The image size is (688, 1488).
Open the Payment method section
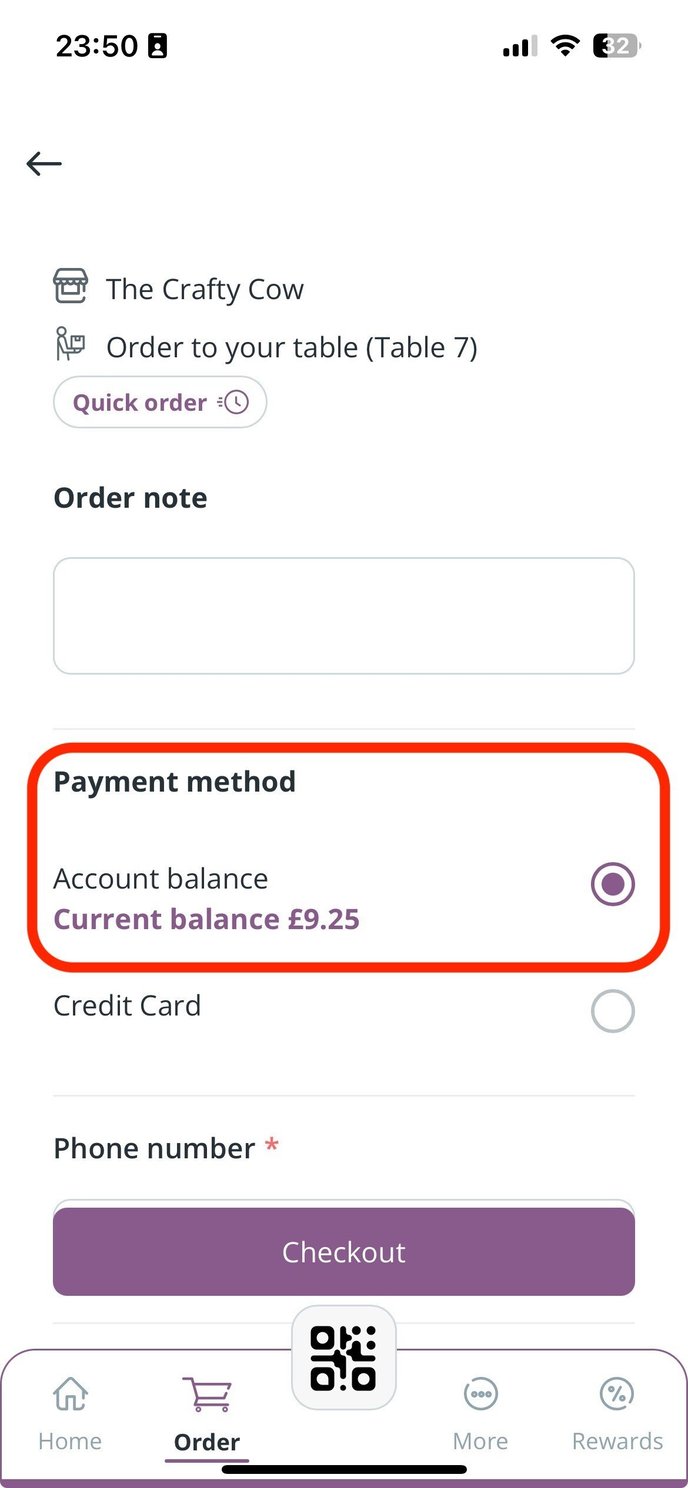pyautogui.click(x=175, y=781)
